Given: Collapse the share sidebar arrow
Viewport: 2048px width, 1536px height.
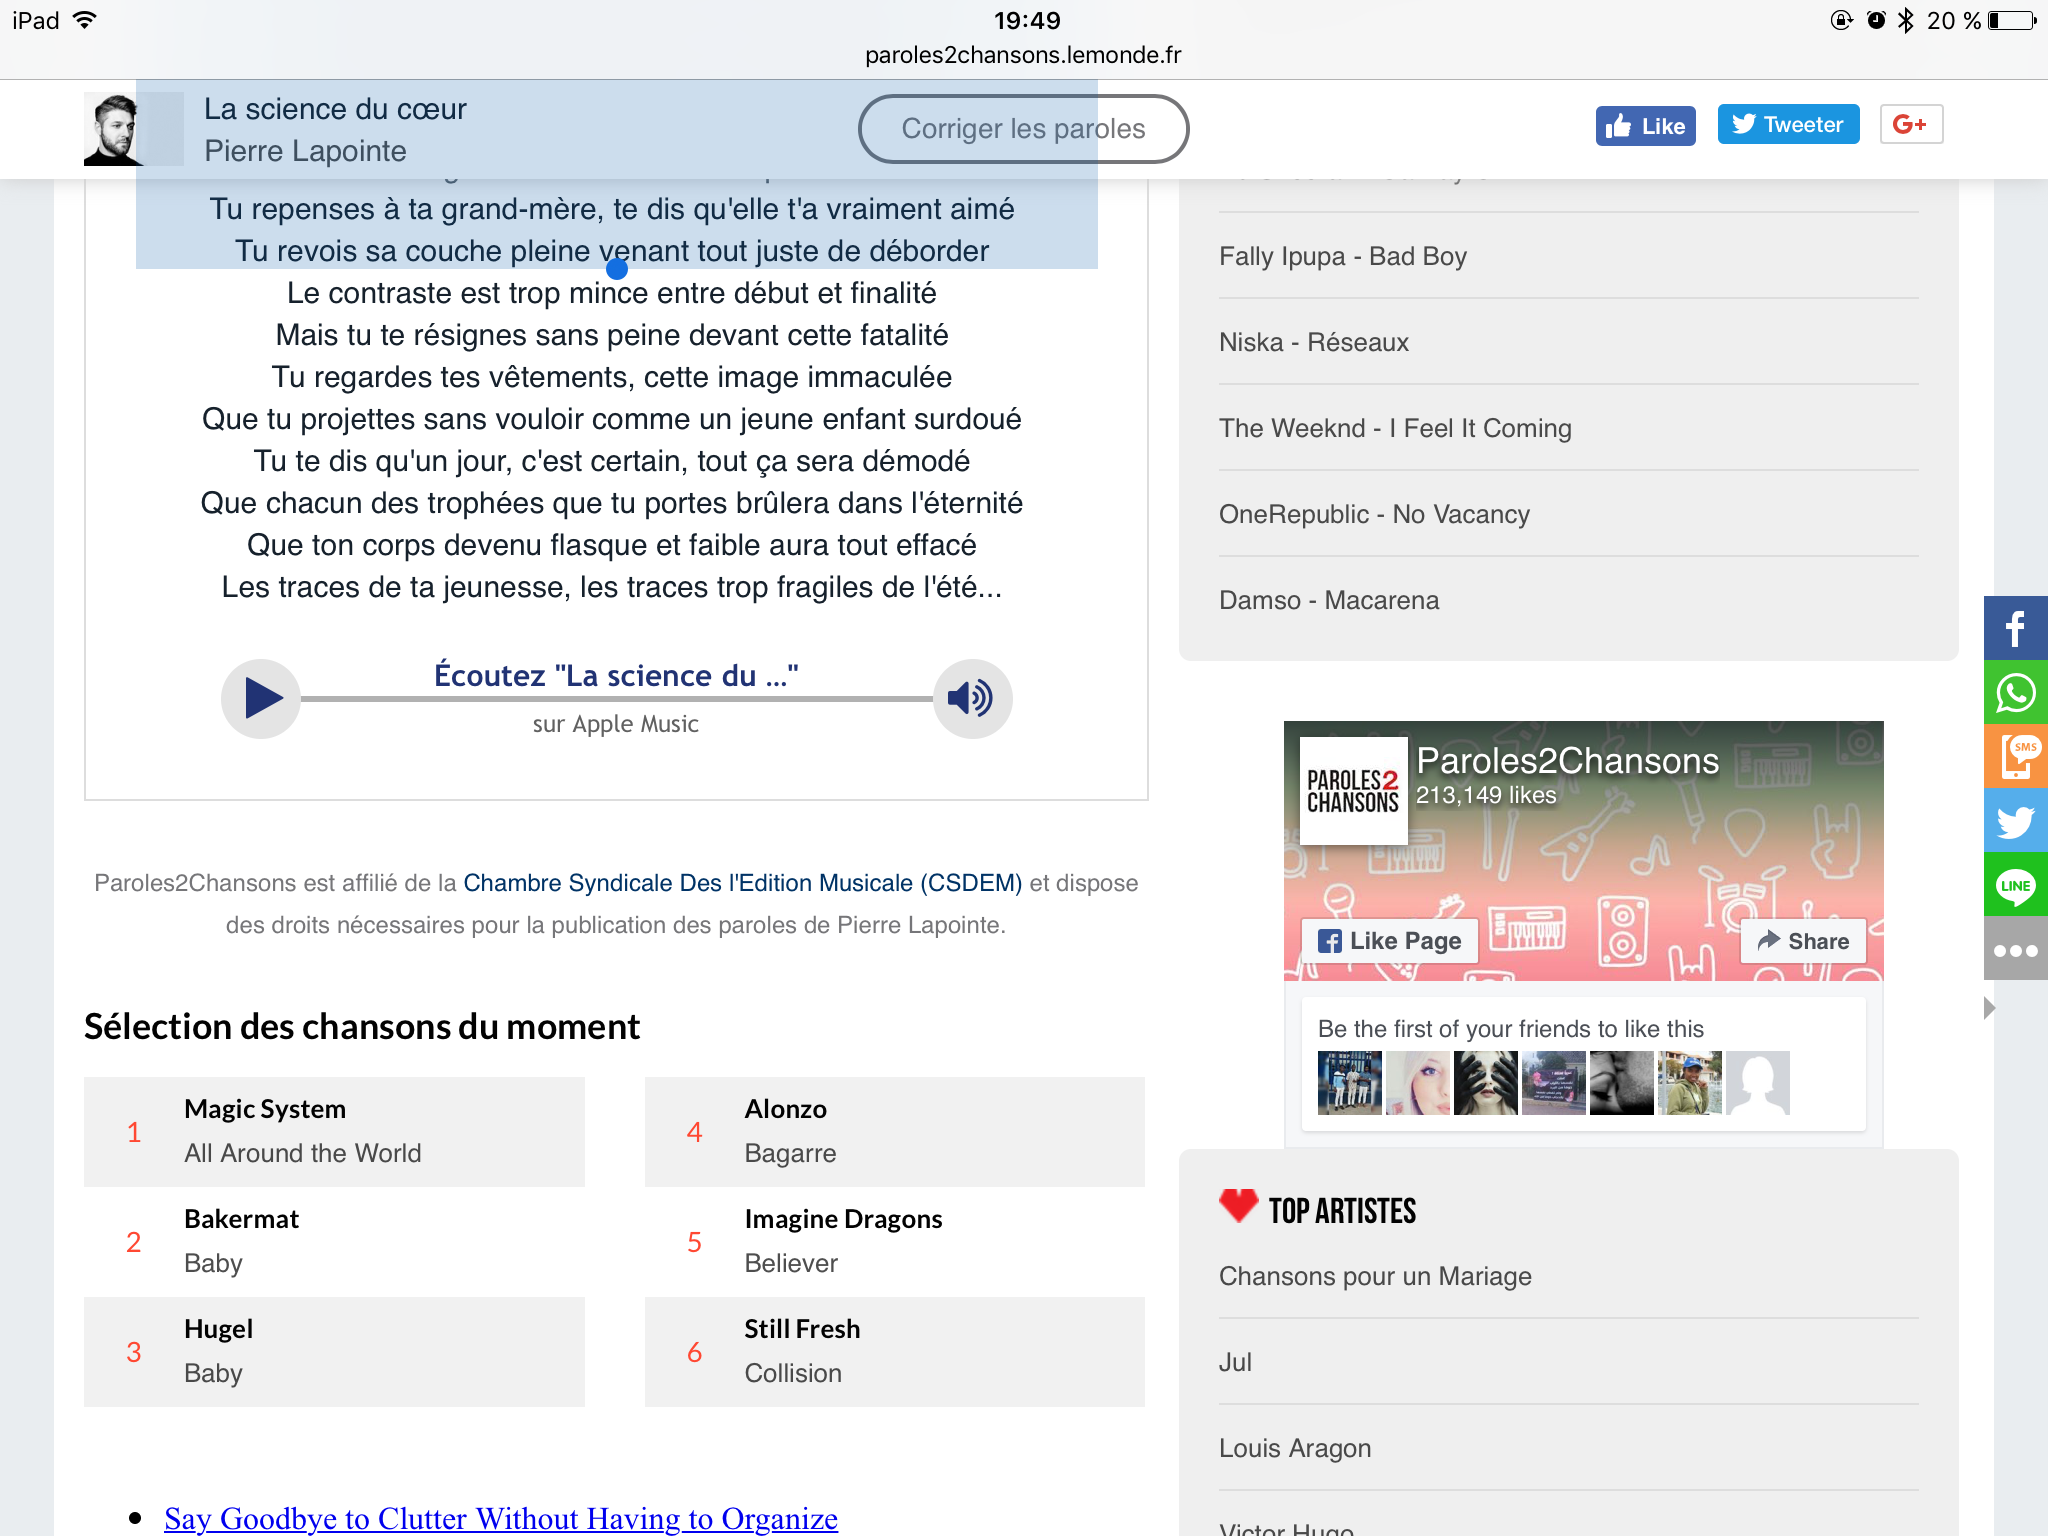Looking at the screenshot, I should coord(1990,1008).
